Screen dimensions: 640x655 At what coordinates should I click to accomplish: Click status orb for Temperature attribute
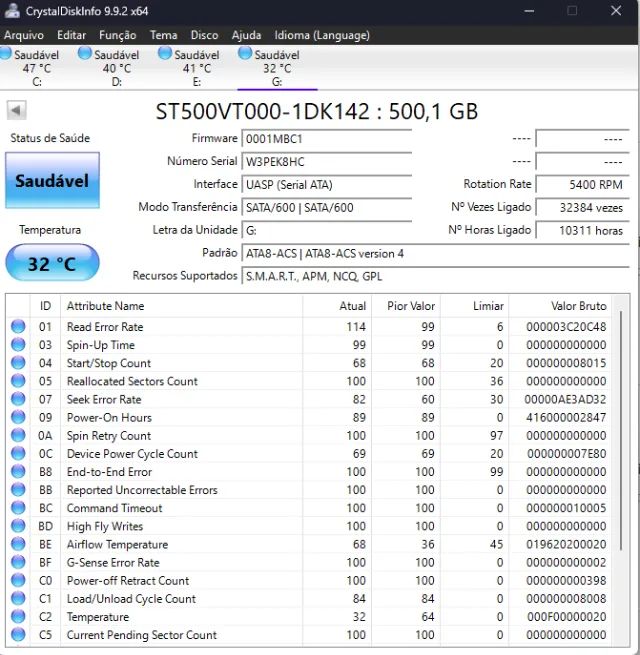pyautogui.click(x=18, y=617)
